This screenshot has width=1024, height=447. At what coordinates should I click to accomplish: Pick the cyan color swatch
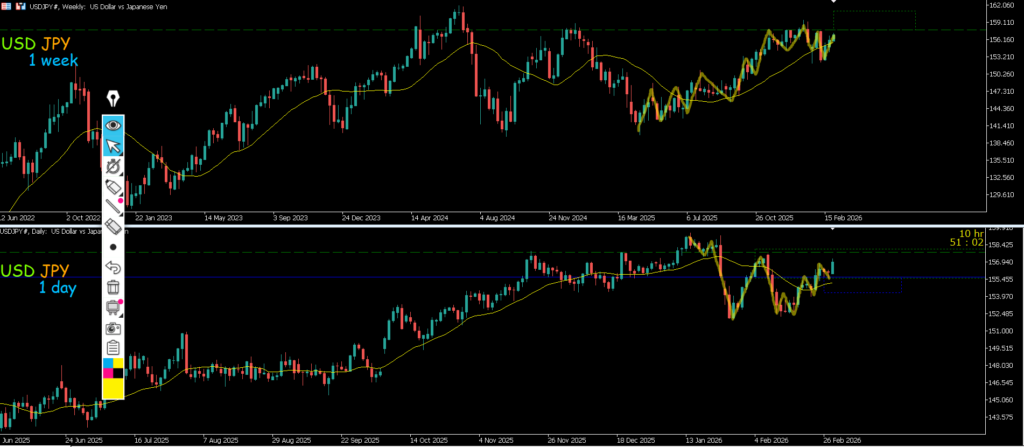tap(108, 362)
